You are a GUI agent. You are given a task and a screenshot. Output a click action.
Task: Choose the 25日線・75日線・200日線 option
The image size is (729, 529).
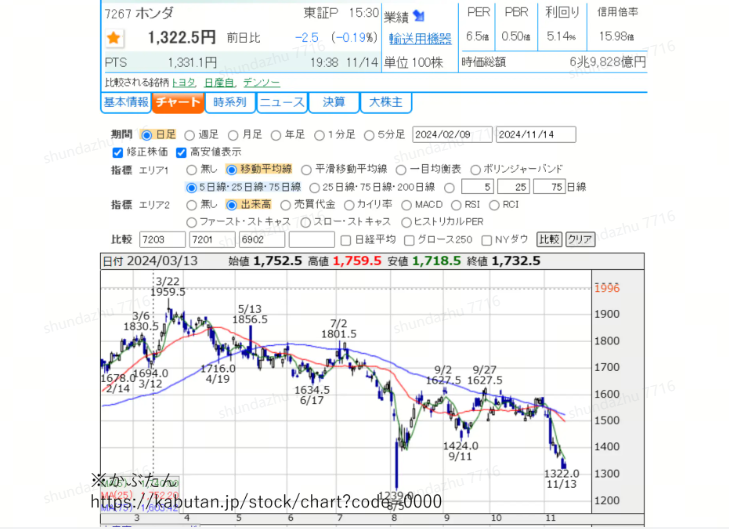[x=314, y=188]
